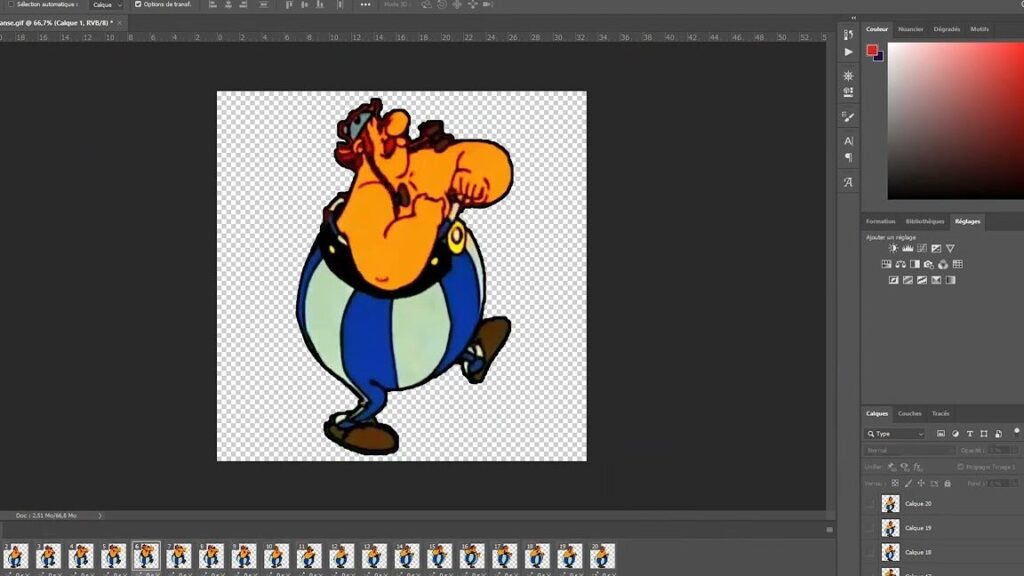Add a Color Lookup adjustment
This screenshot has width=1024, height=576.
[x=957, y=264]
